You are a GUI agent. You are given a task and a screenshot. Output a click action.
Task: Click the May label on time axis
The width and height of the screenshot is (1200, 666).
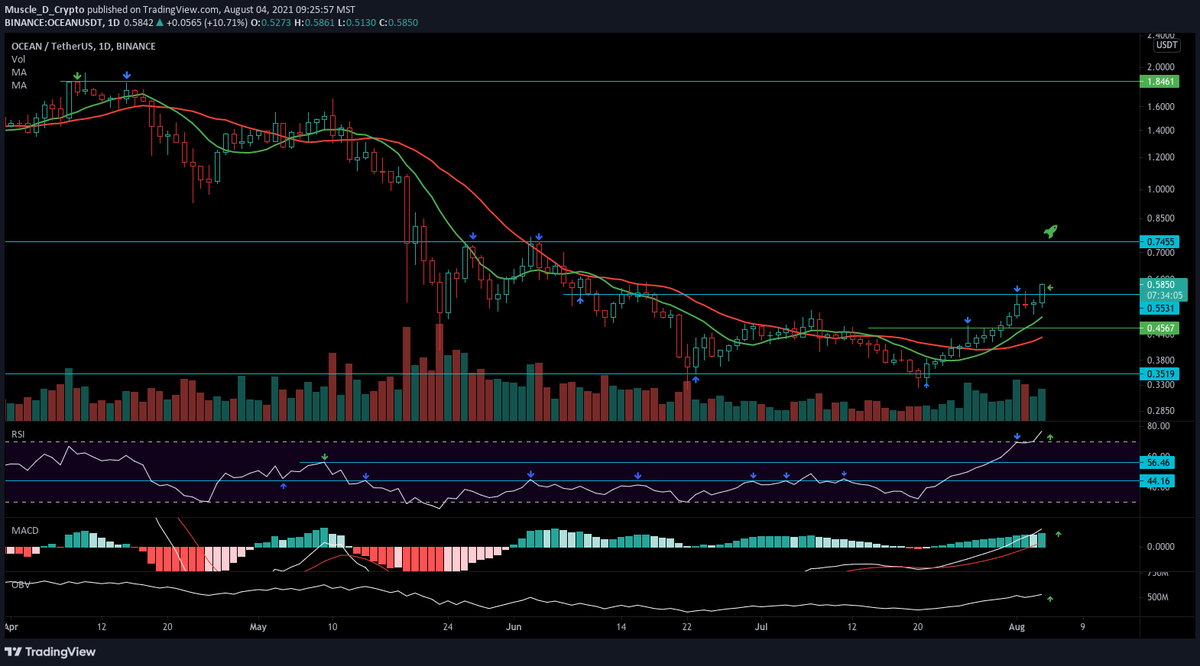pos(259,627)
